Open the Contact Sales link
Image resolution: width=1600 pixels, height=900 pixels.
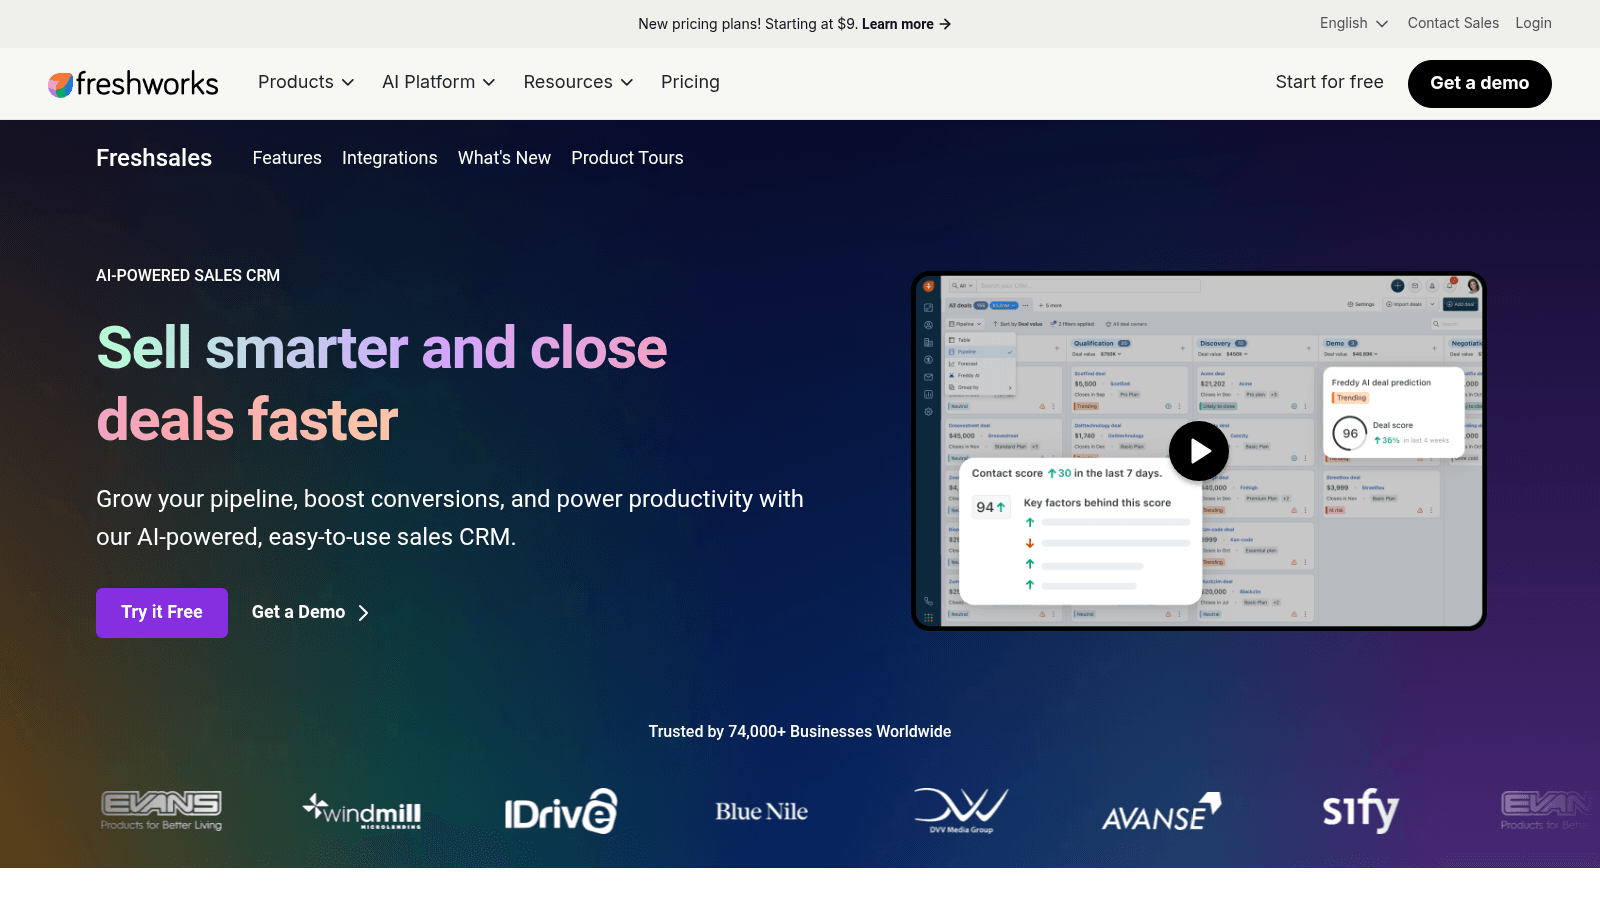point(1453,23)
